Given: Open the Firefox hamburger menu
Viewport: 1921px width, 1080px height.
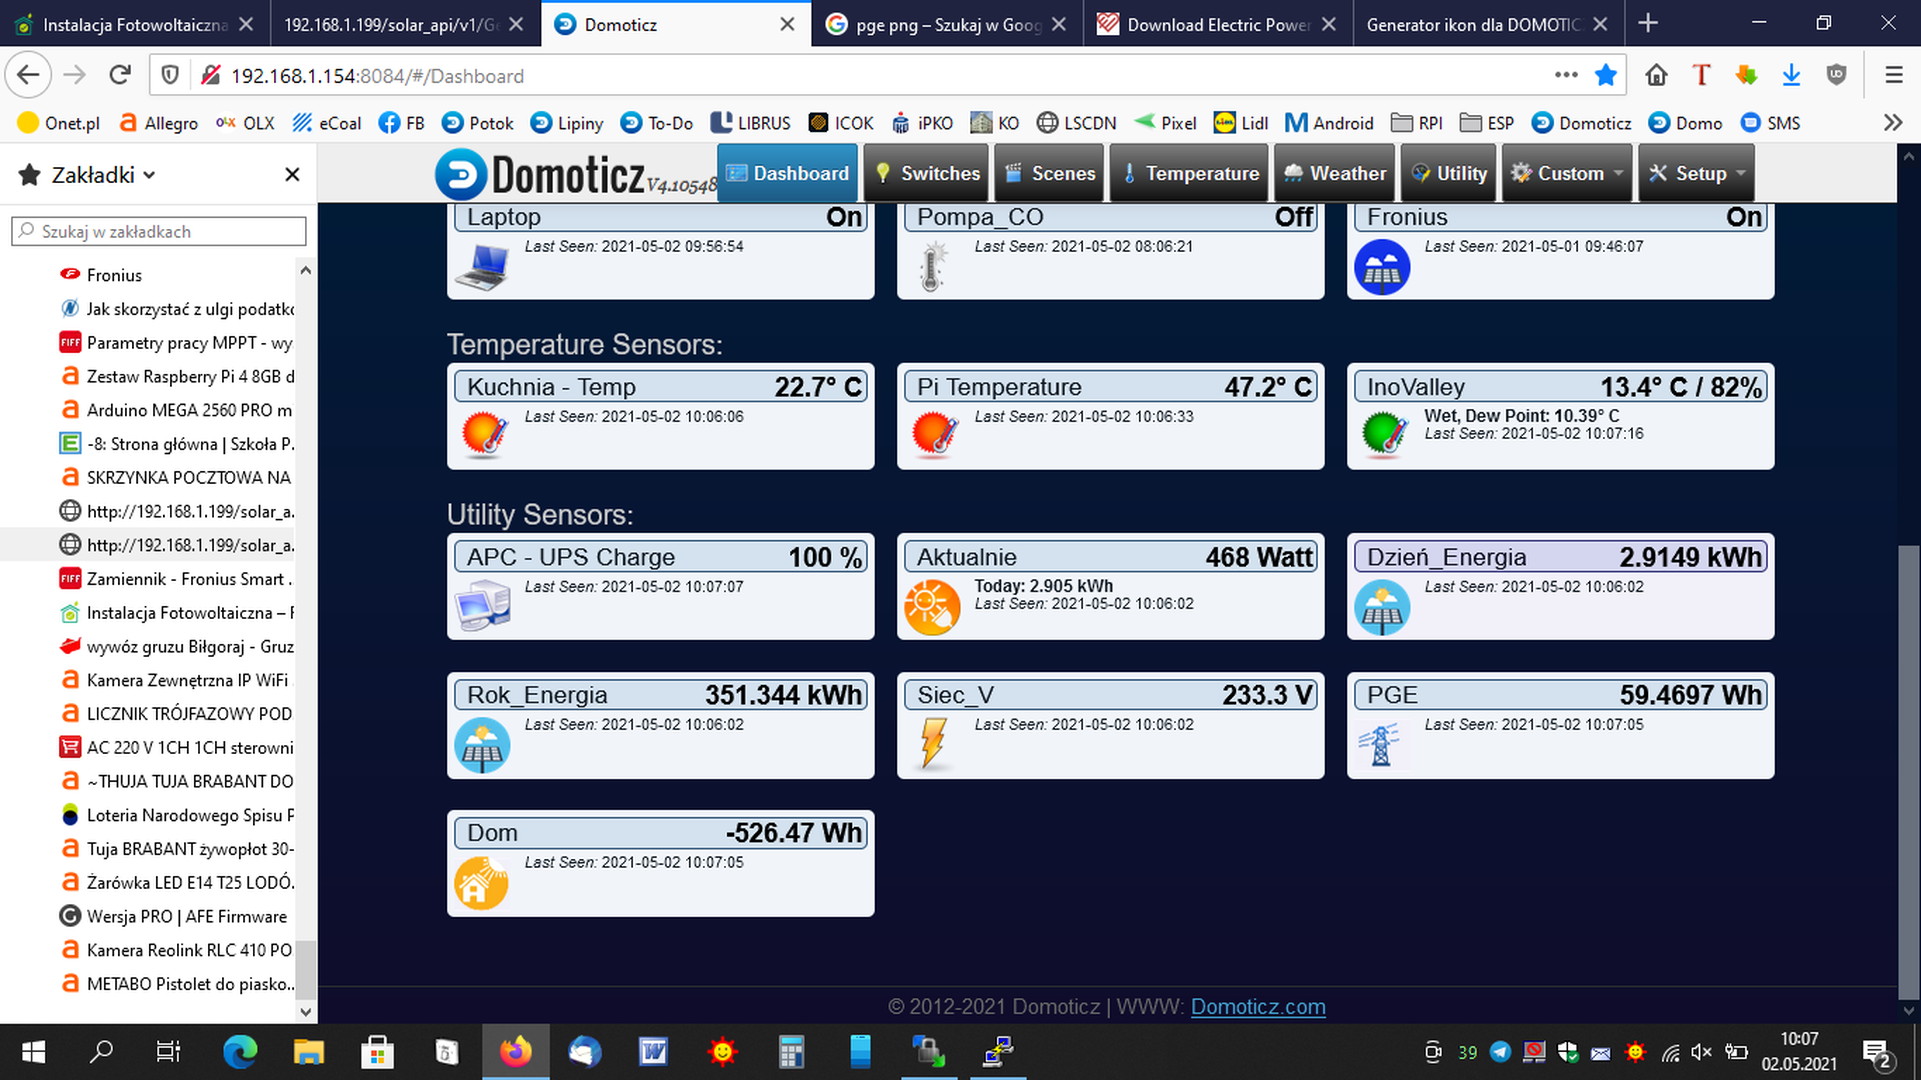Looking at the screenshot, I should [1893, 75].
